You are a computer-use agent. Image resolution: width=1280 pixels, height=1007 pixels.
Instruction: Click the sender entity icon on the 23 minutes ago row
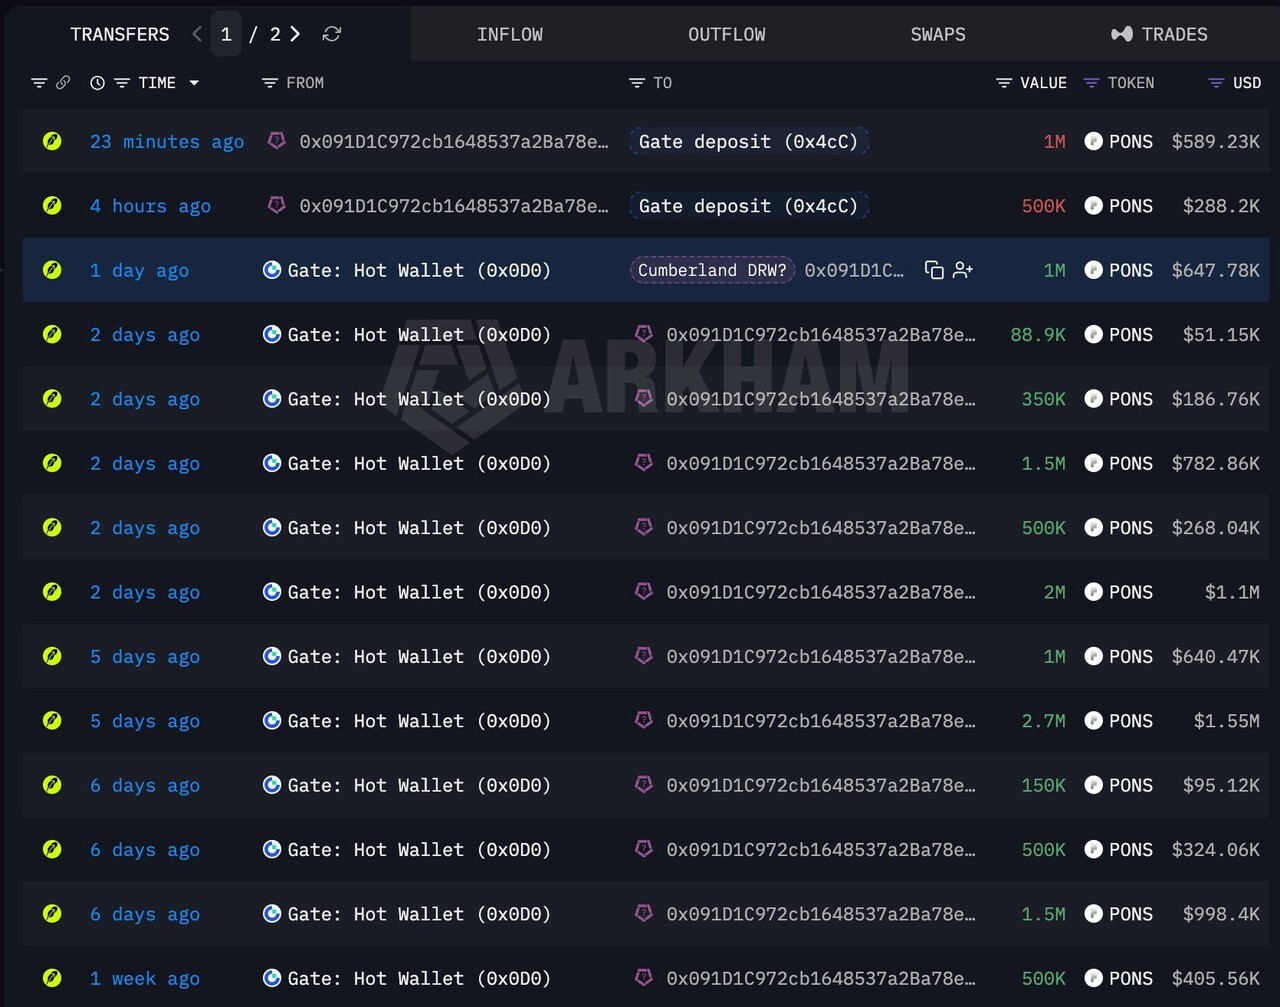[277, 141]
